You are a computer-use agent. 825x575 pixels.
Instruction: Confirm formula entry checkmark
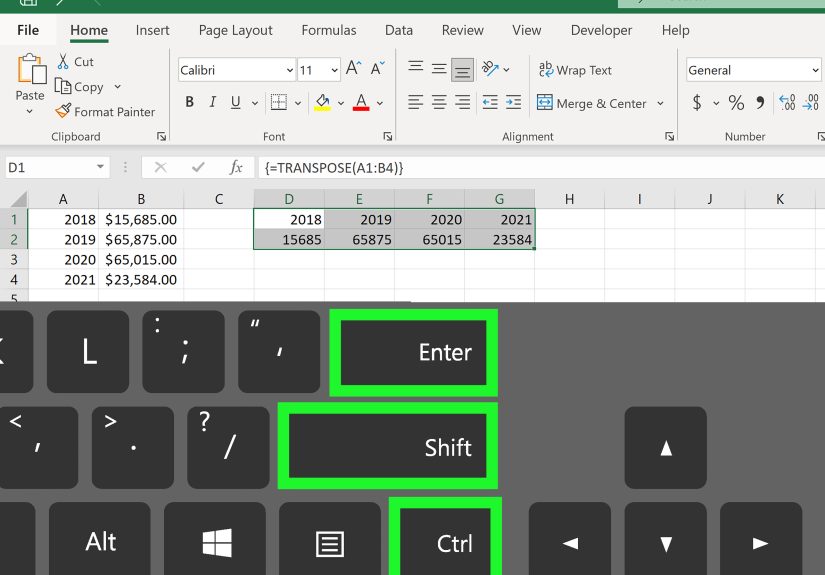198,167
